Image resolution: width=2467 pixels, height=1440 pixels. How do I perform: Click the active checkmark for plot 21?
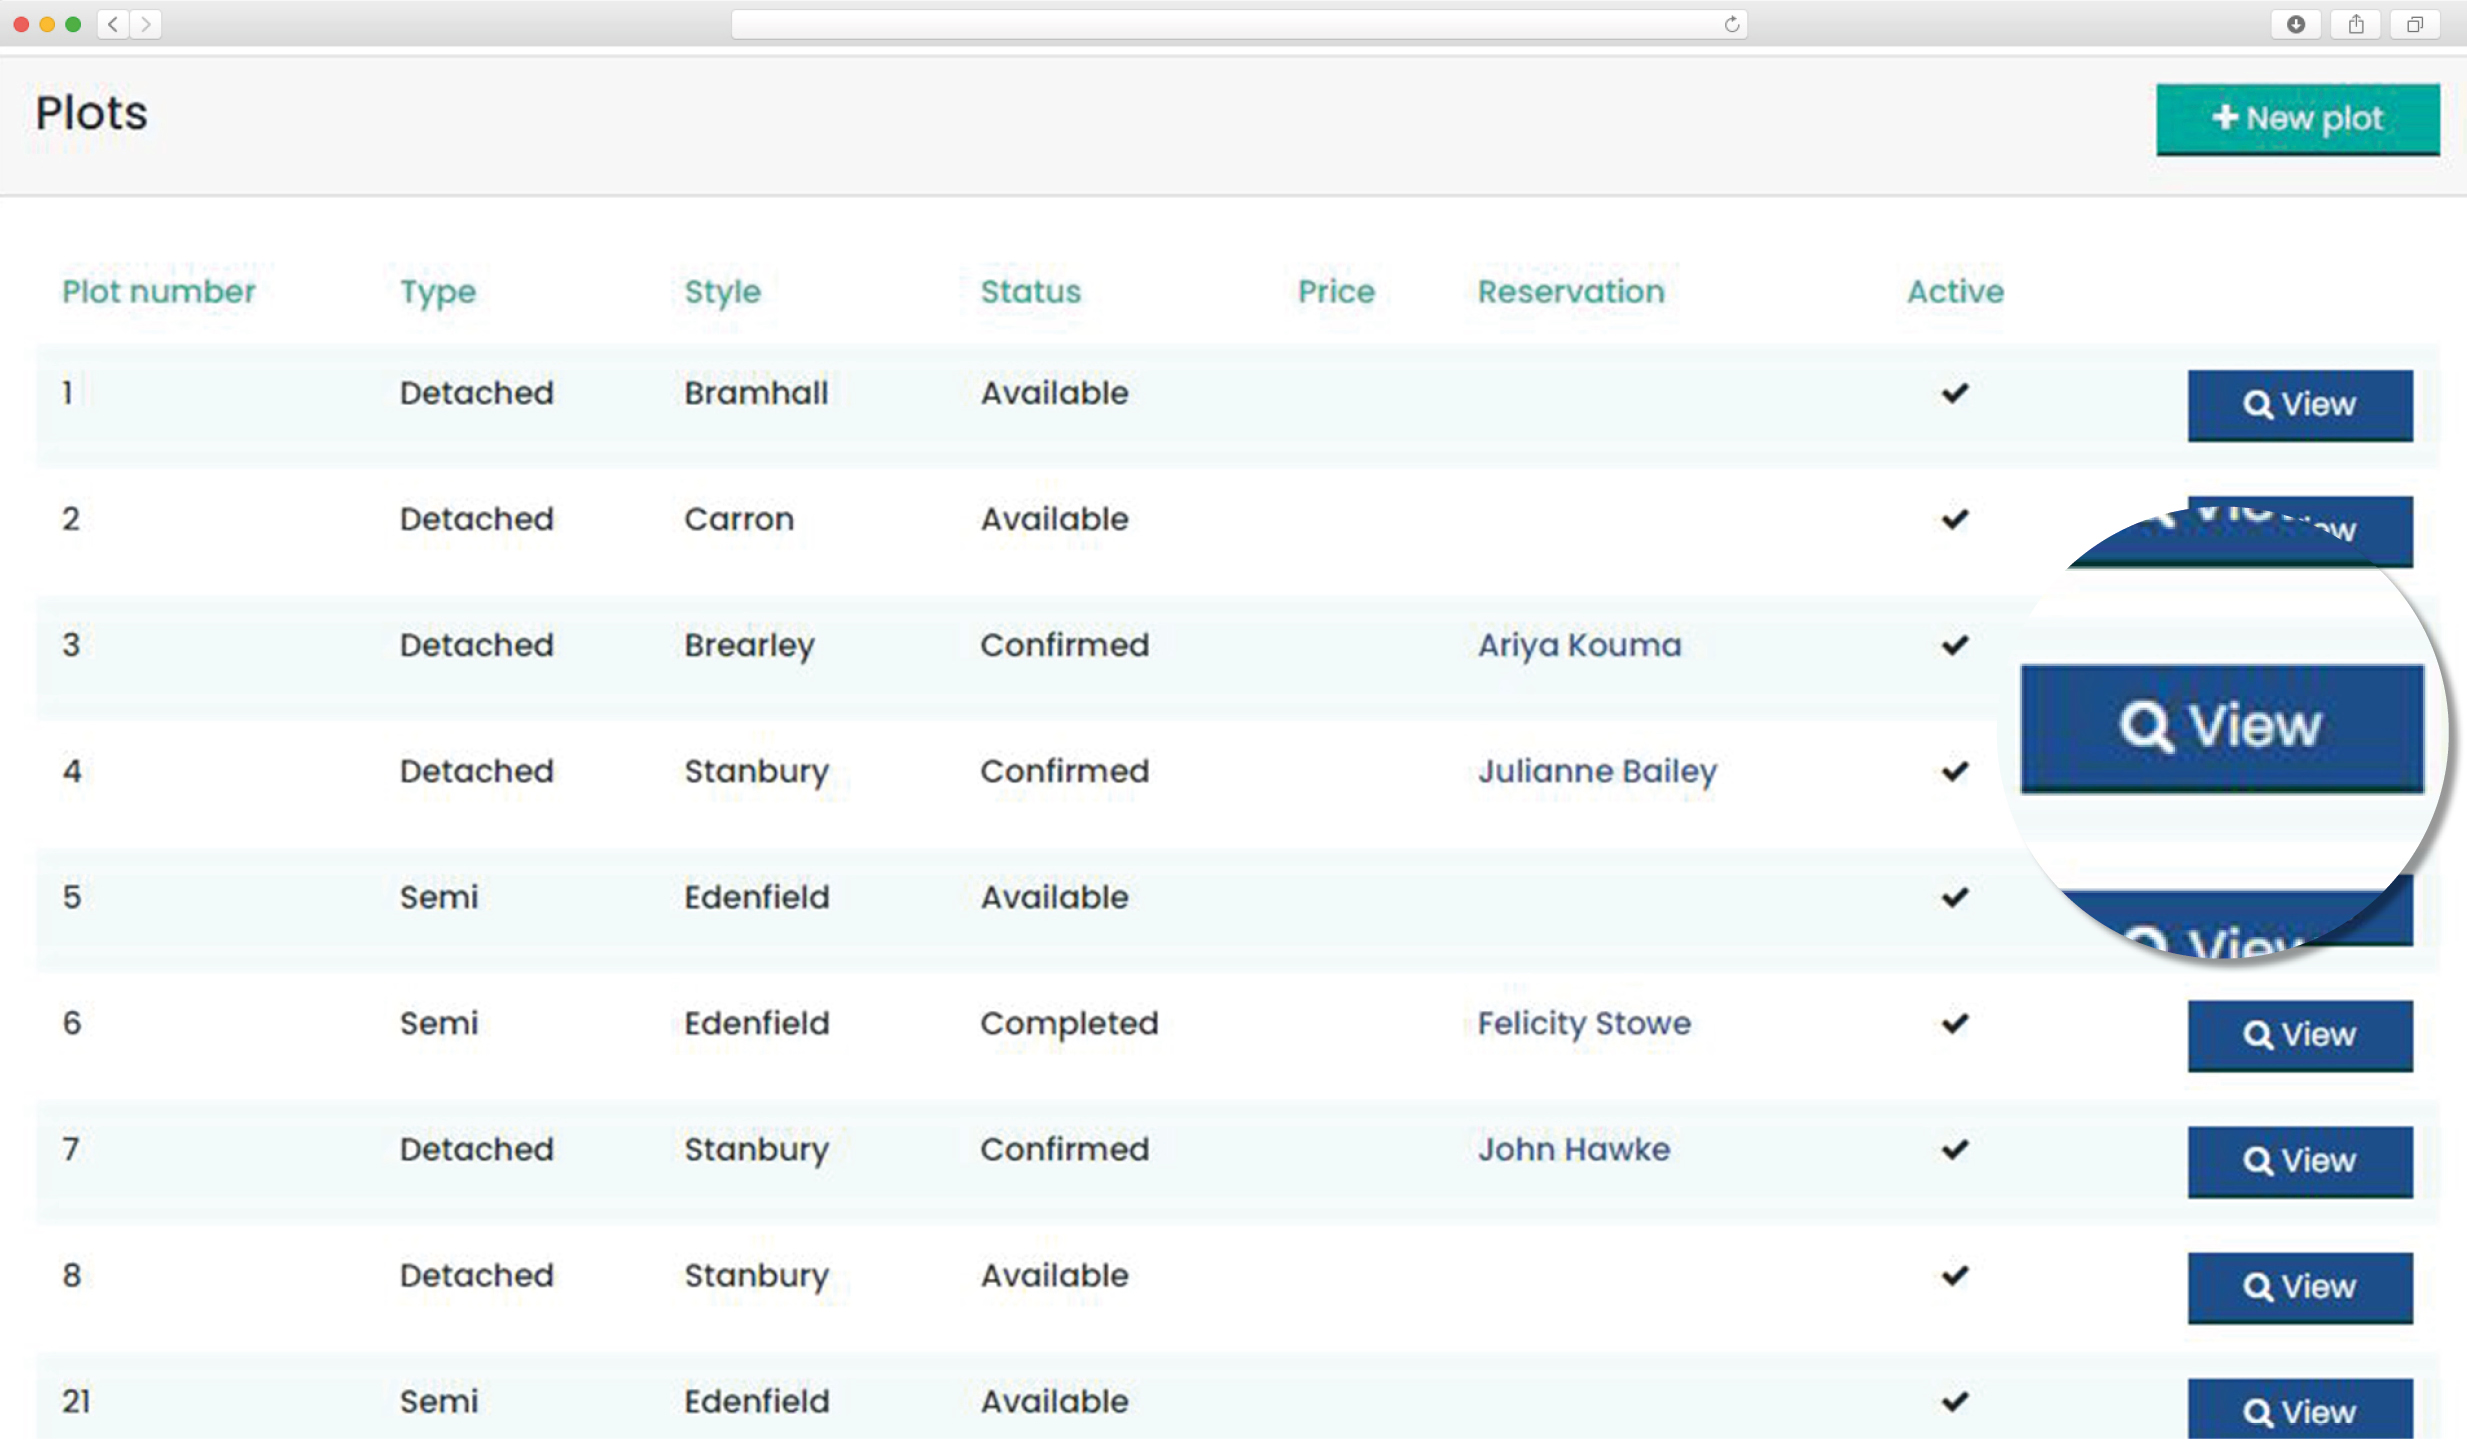(1955, 1401)
